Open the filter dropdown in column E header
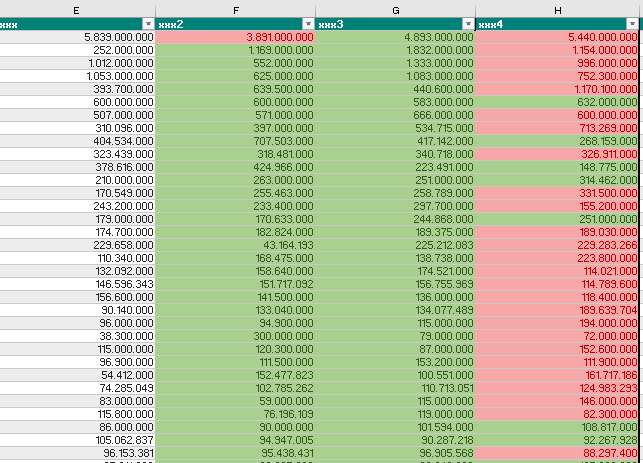 148,24
